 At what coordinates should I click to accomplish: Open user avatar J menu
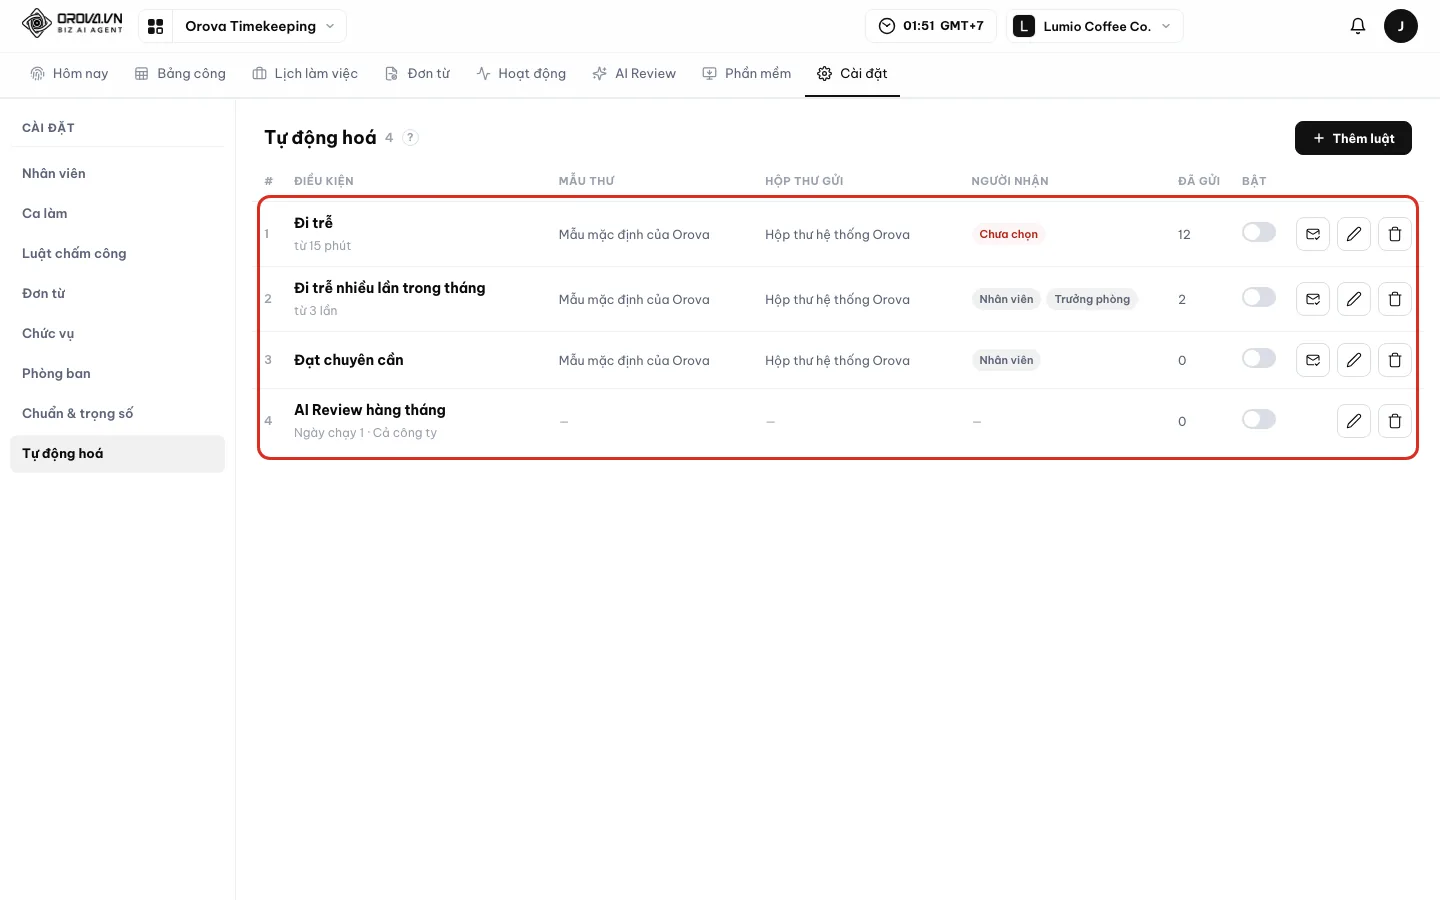click(x=1400, y=26)
